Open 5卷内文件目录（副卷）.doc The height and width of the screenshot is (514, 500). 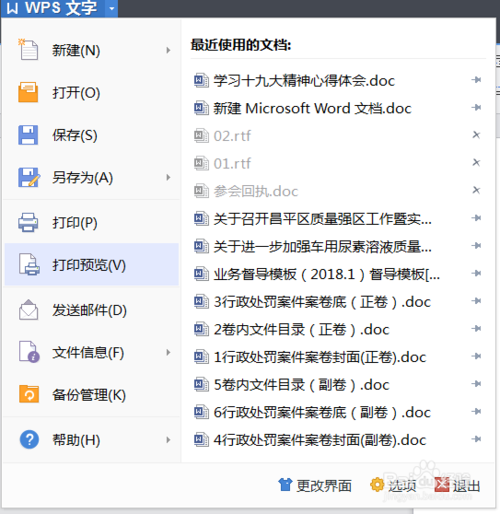point(338,385)
